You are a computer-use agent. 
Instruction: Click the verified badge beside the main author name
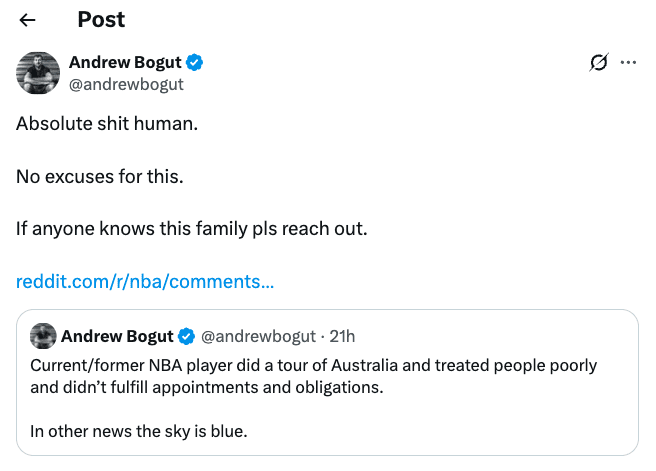tap(196, 63)
